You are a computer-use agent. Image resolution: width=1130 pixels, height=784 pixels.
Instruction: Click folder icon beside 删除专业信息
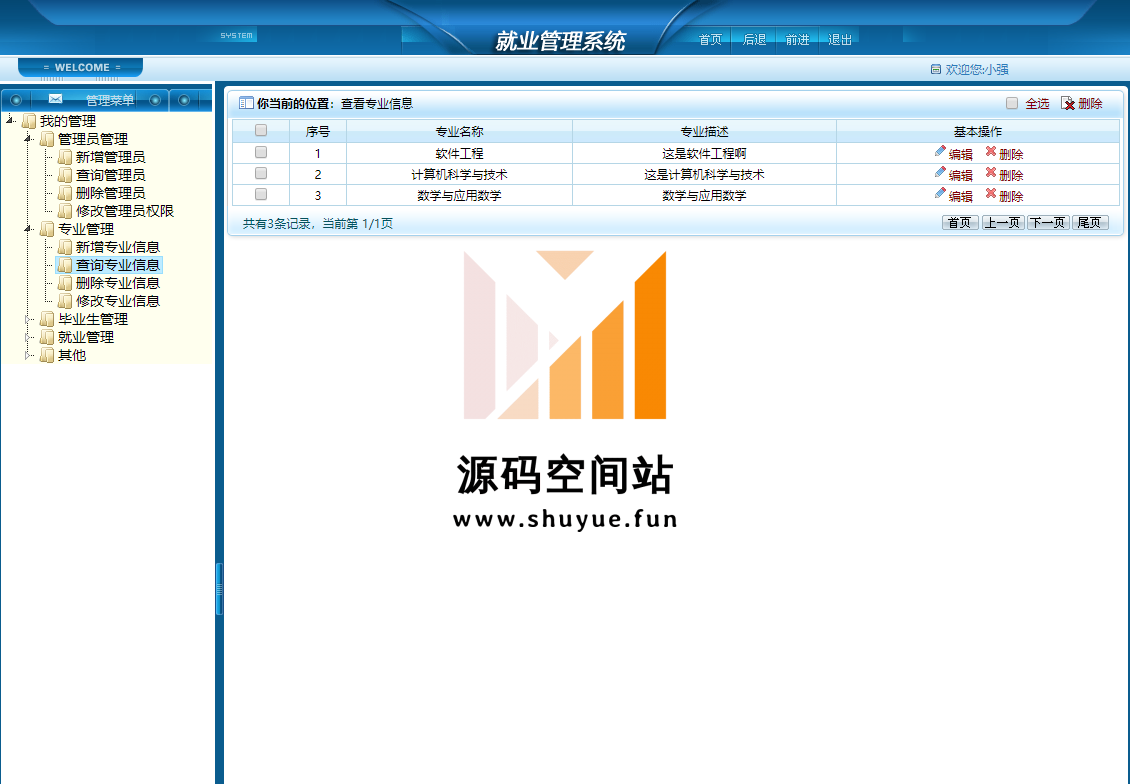click(x=65, y=283)
